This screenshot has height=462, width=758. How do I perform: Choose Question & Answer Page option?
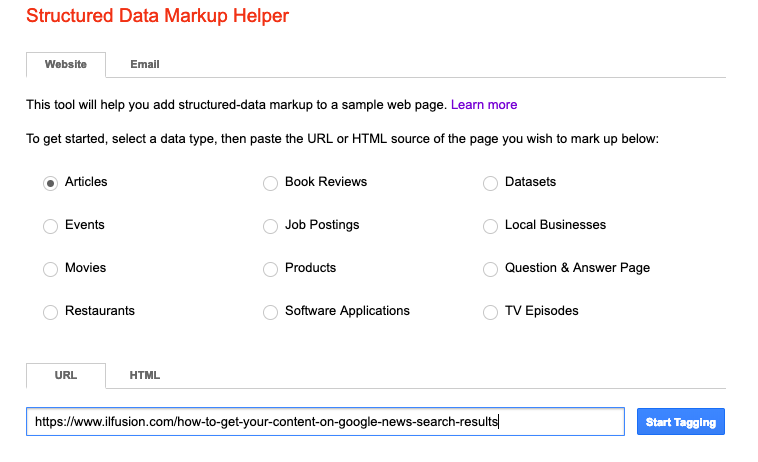pyautogui.click(x=490, y=269)
